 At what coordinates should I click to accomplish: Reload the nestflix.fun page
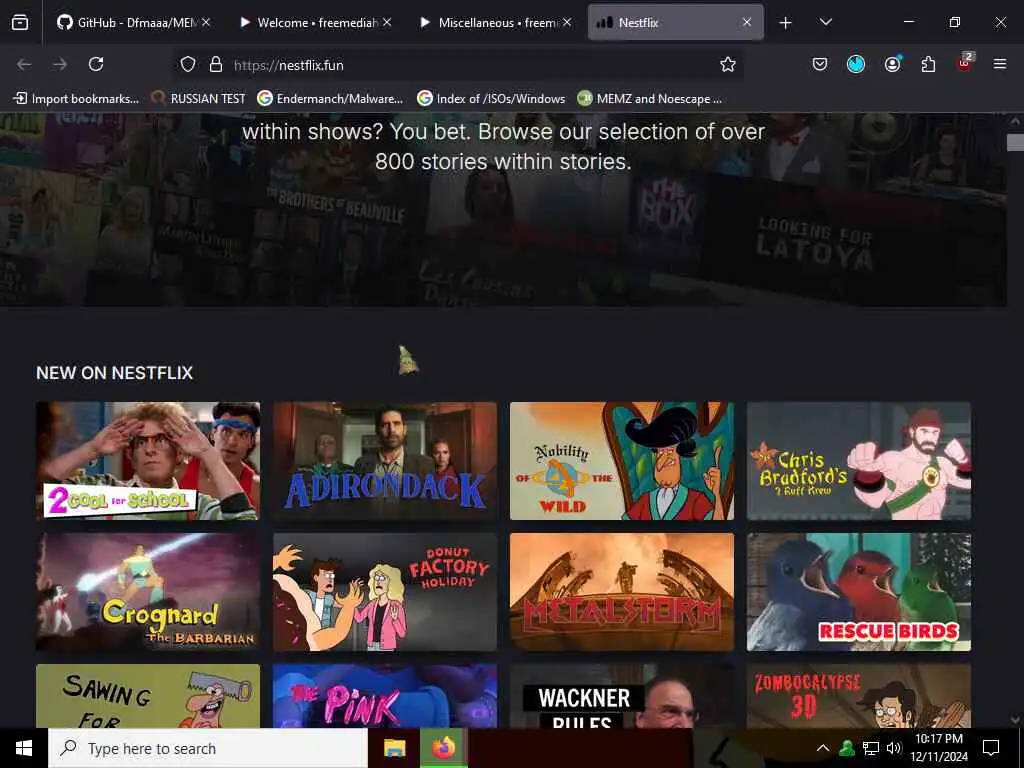coord(96,64)
